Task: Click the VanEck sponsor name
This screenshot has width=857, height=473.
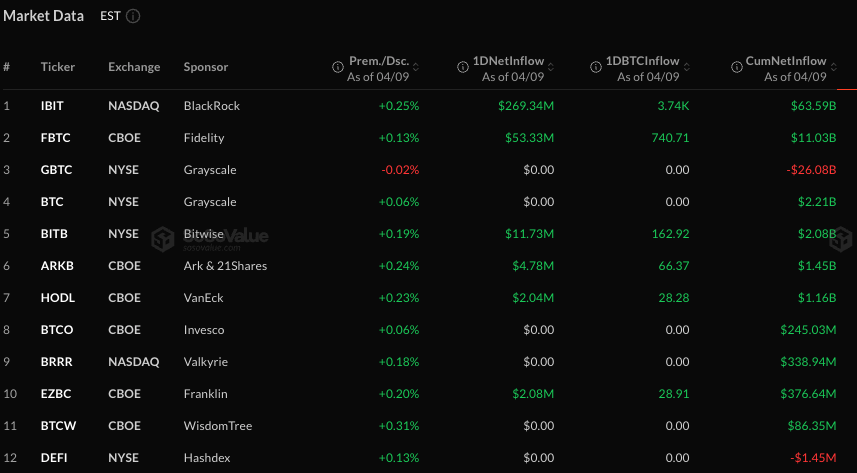Action: tap(203, 297)
